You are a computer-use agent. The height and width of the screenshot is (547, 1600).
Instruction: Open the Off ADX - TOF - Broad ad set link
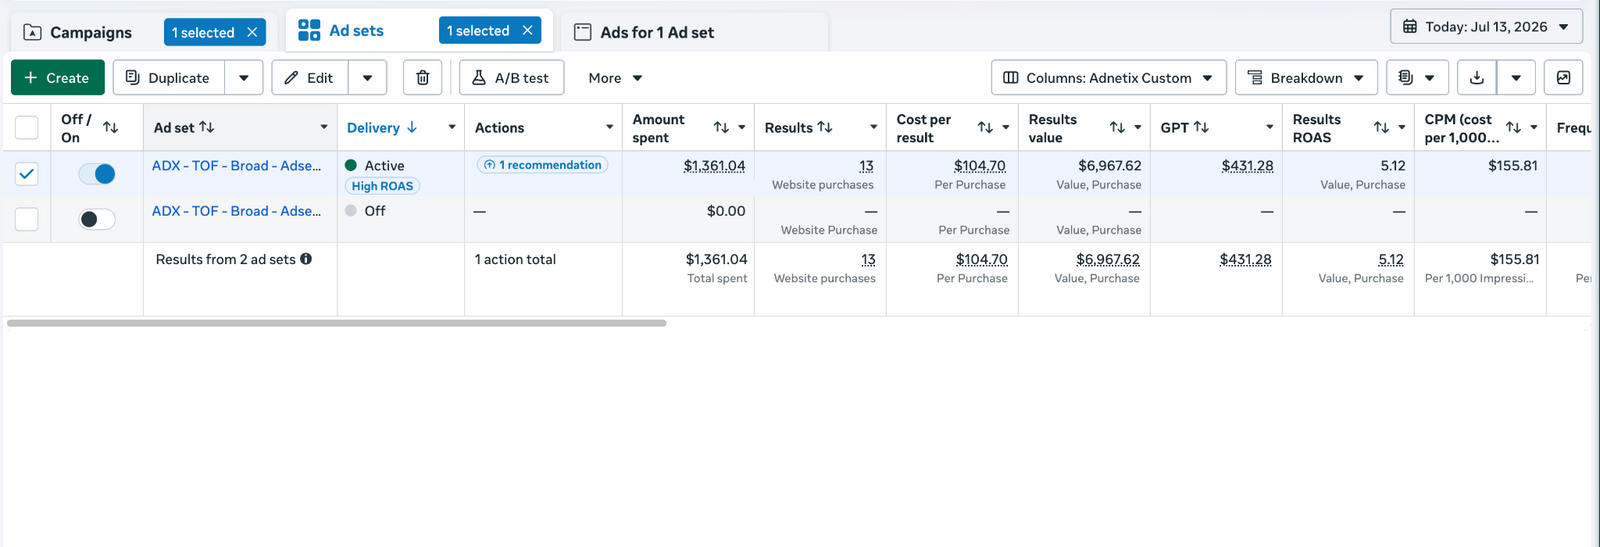click(237, 211)
